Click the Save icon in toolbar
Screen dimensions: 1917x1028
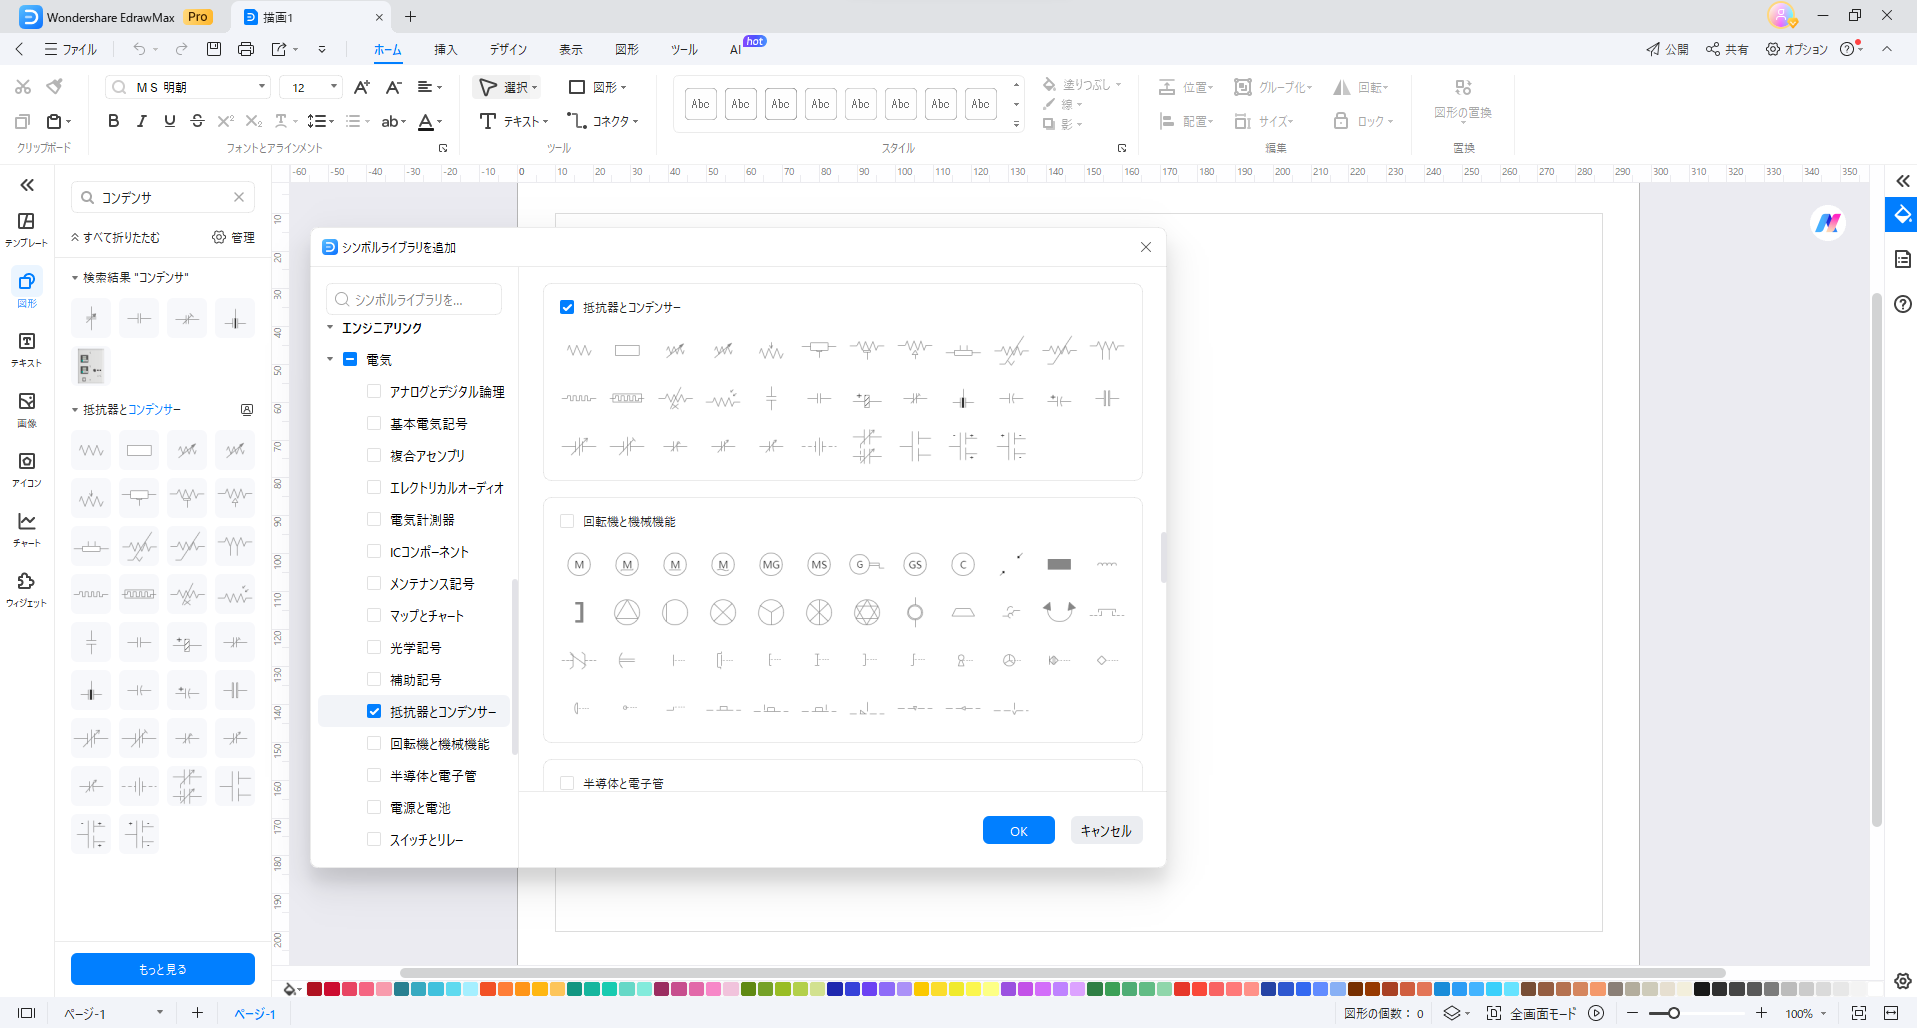point(213,49)
